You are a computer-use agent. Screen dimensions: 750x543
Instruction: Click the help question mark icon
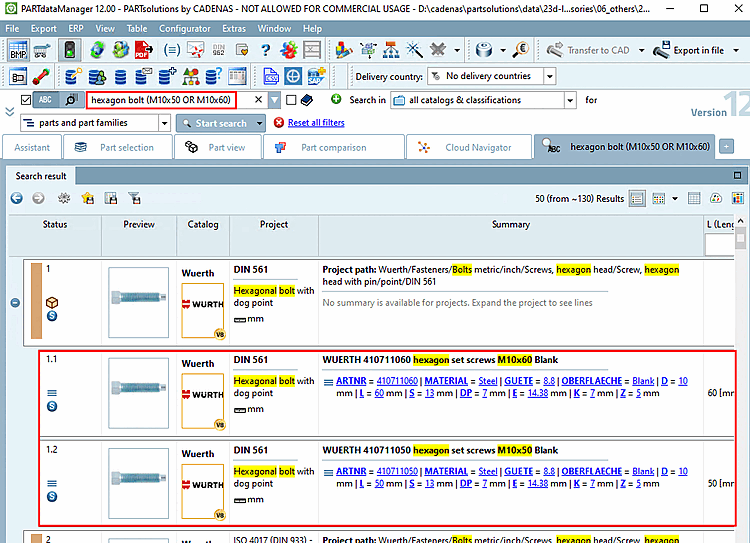click(x=264, y=50)
